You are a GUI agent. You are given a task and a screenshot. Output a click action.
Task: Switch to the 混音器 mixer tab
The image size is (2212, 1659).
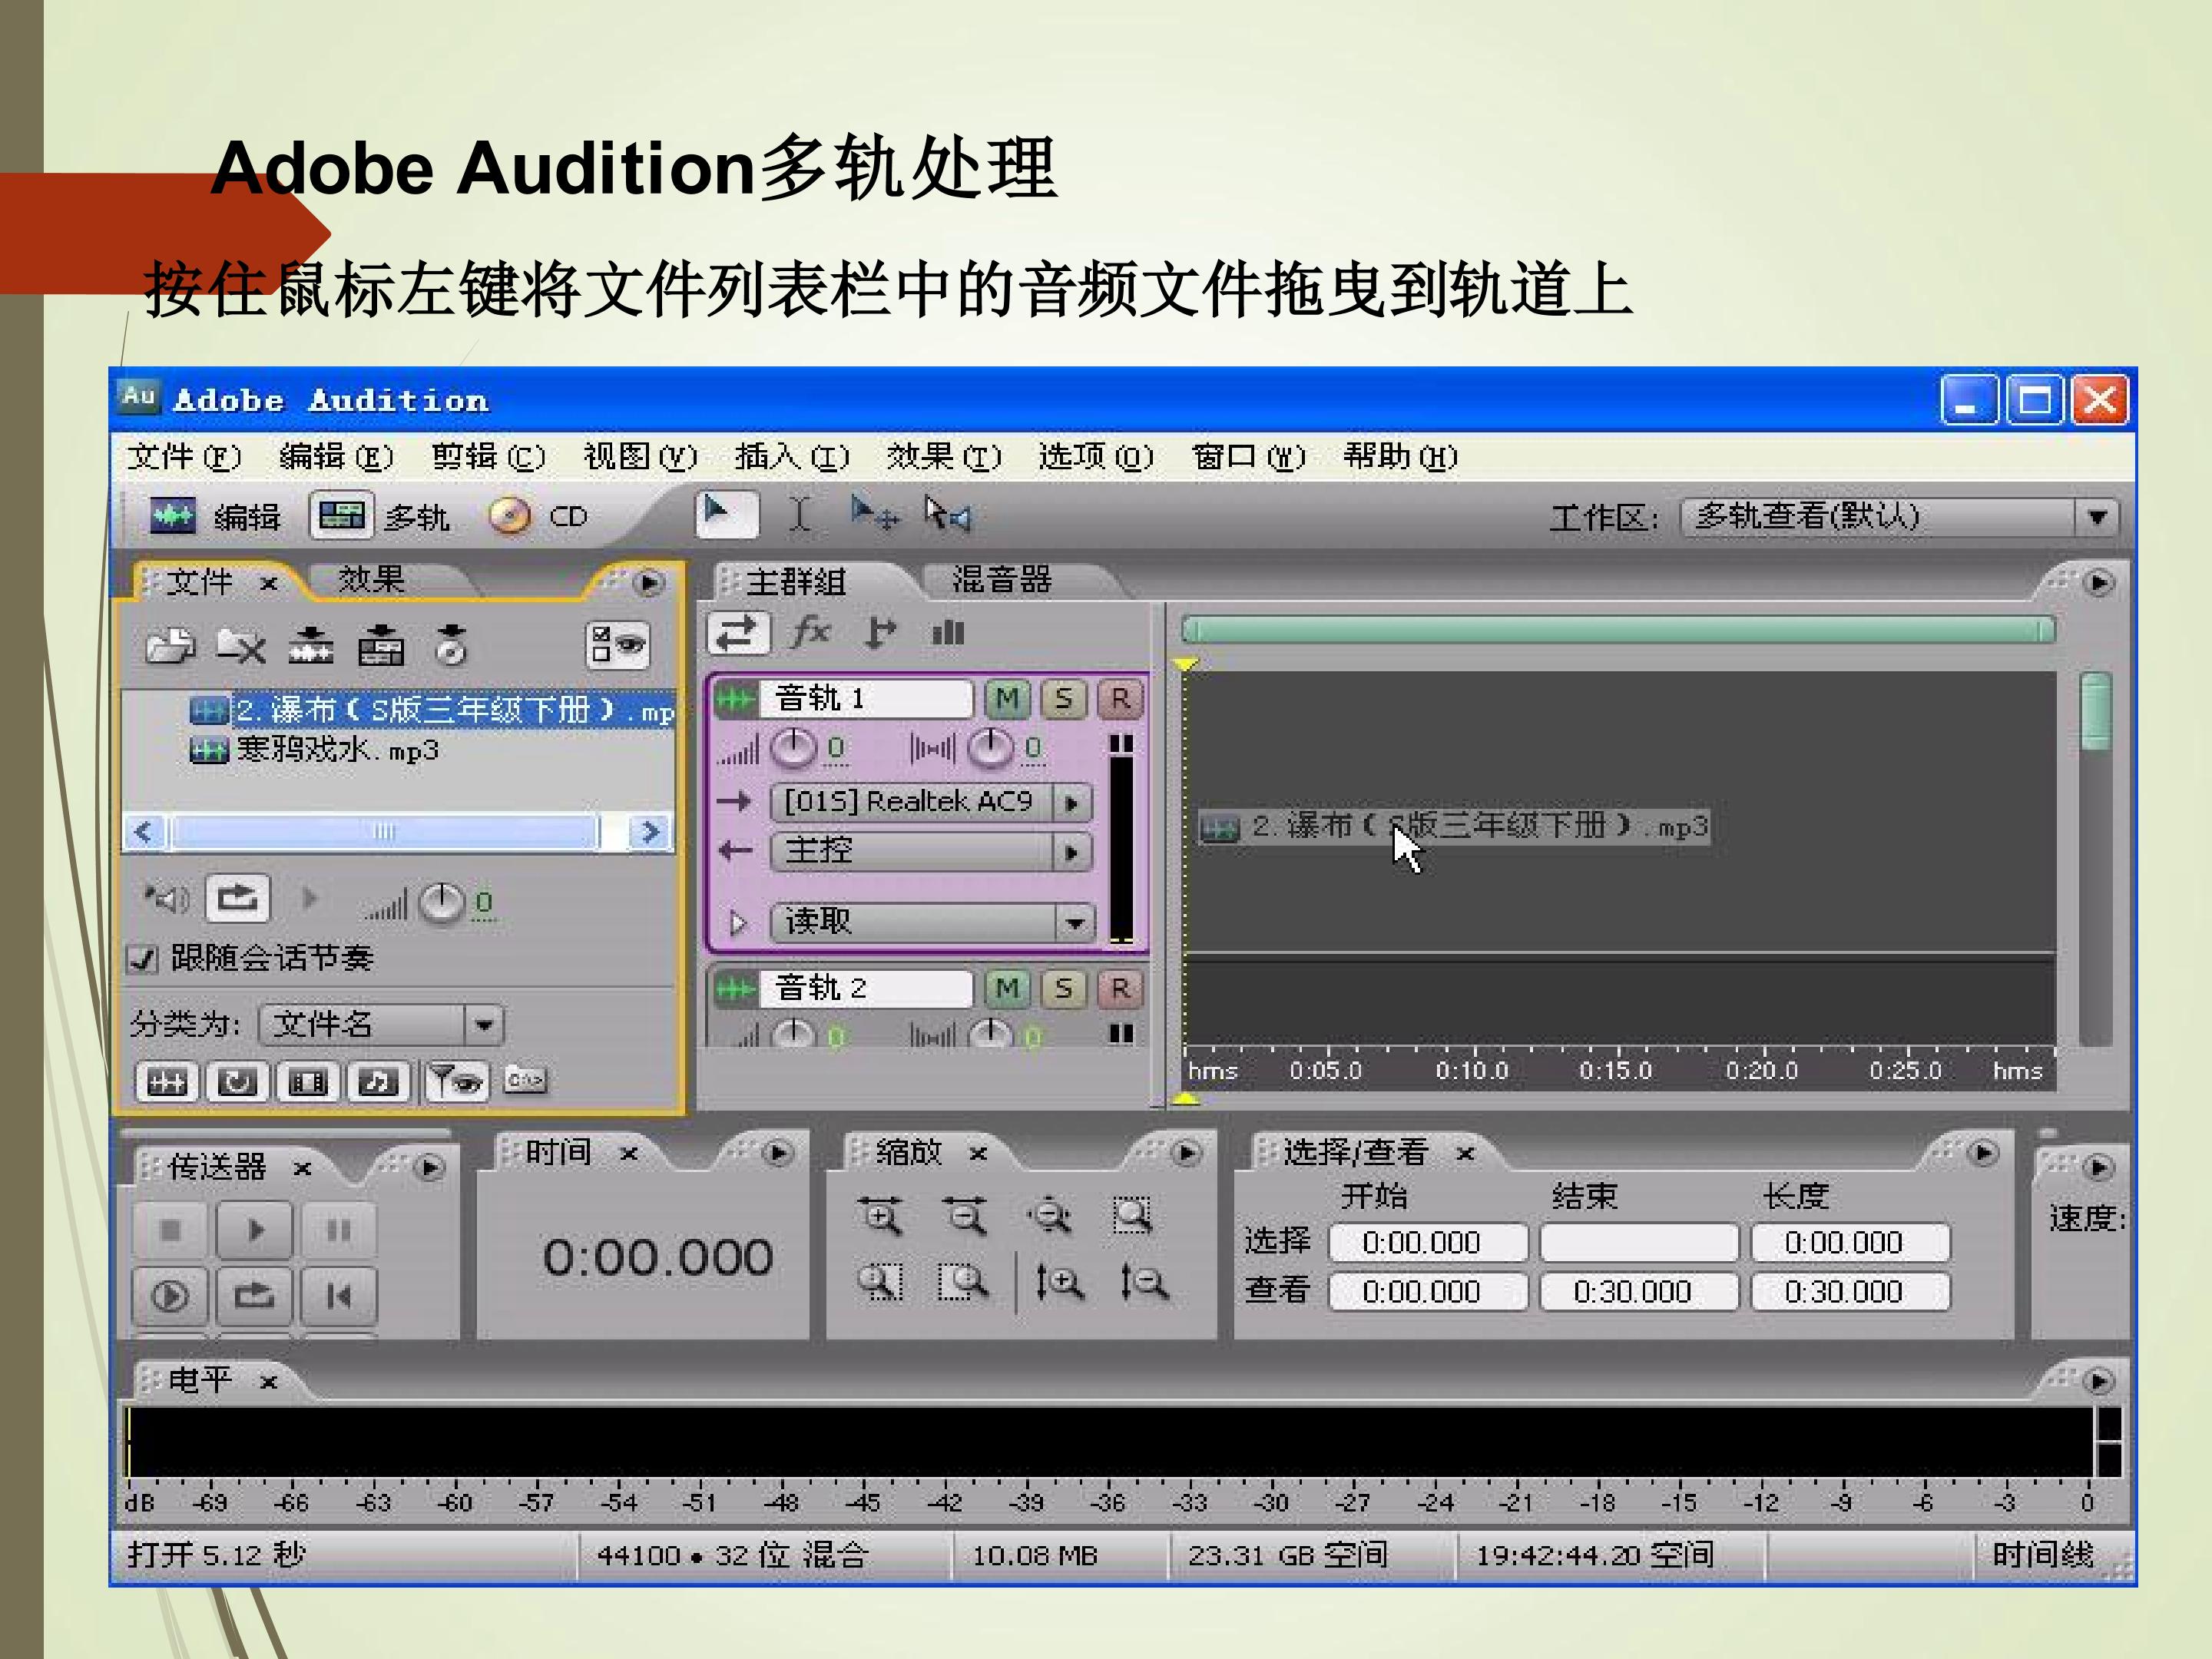click(1001, 580)
